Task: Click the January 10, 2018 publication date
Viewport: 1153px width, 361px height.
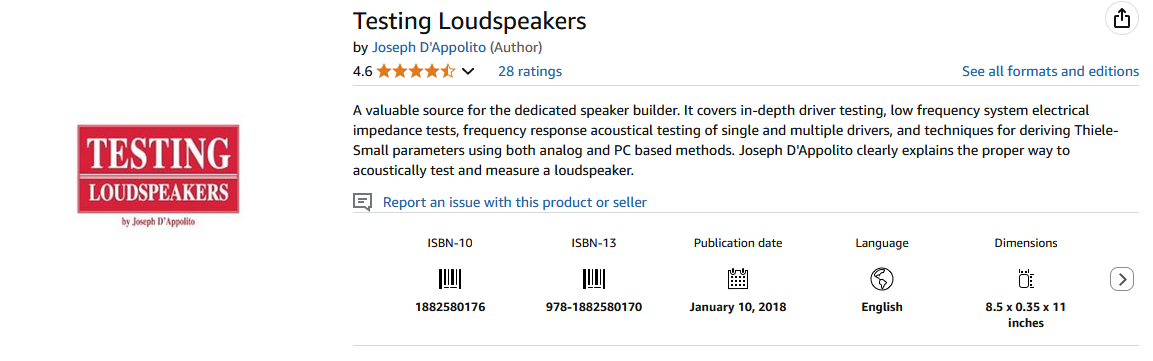Action: point(738,307)
